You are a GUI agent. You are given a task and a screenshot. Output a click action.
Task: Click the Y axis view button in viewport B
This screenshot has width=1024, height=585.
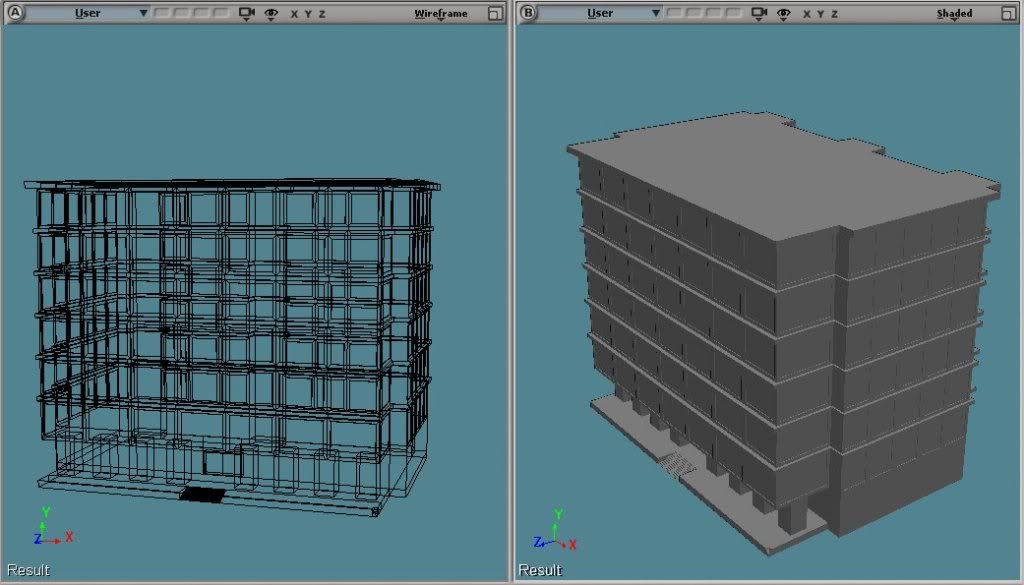(x=820, y=14)
